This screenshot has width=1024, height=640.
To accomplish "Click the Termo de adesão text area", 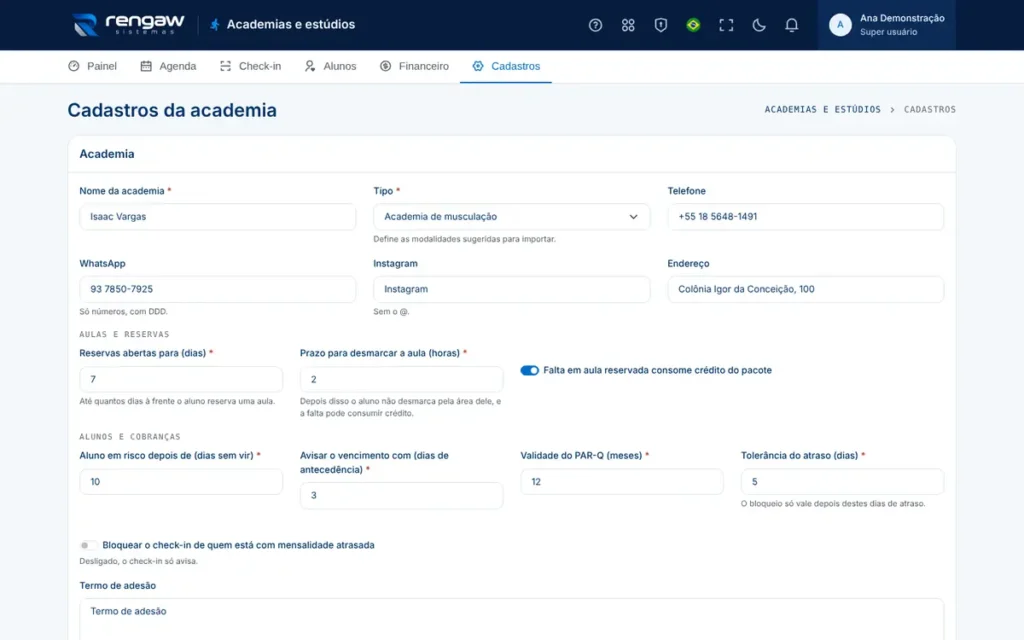I will click(511, 619).
